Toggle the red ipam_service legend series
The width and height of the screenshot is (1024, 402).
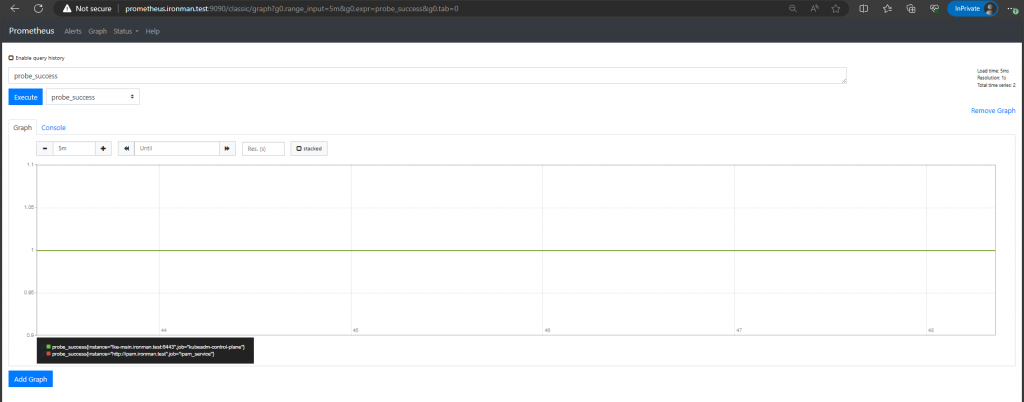pos(131,354)
